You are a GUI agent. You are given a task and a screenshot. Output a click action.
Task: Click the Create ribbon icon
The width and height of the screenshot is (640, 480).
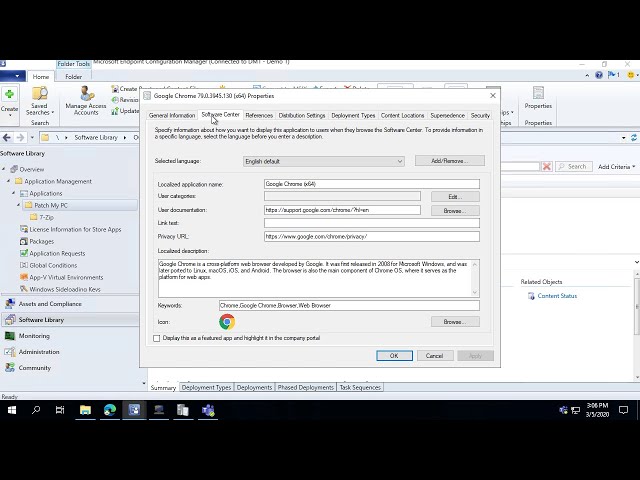[x=9, y=95]
